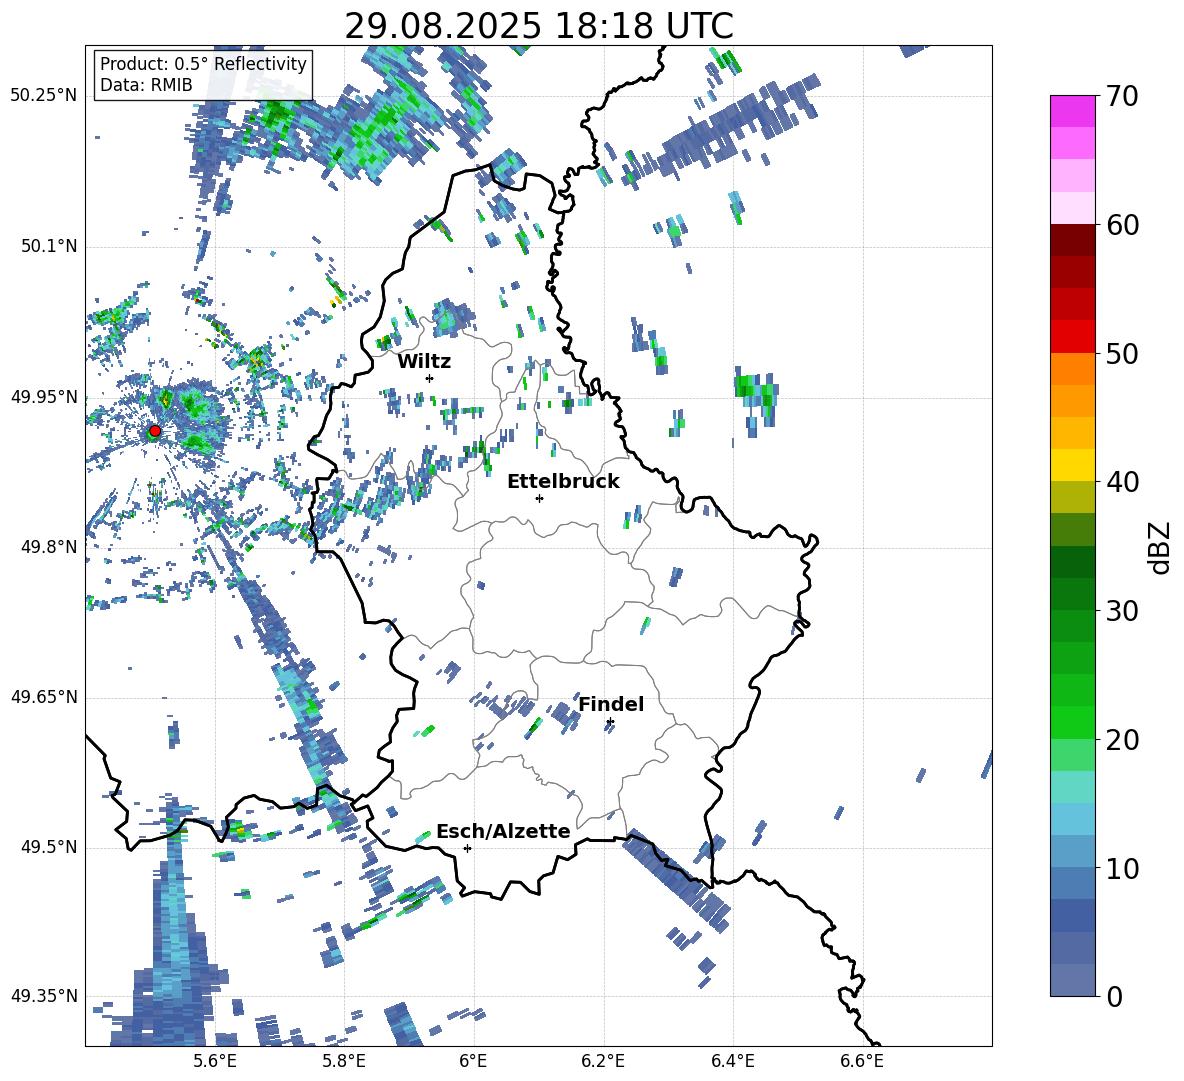Click the 'Product: 0.5° Reflectivity' text
The height and width of the screenshot is (1081, 1184).
203,64
